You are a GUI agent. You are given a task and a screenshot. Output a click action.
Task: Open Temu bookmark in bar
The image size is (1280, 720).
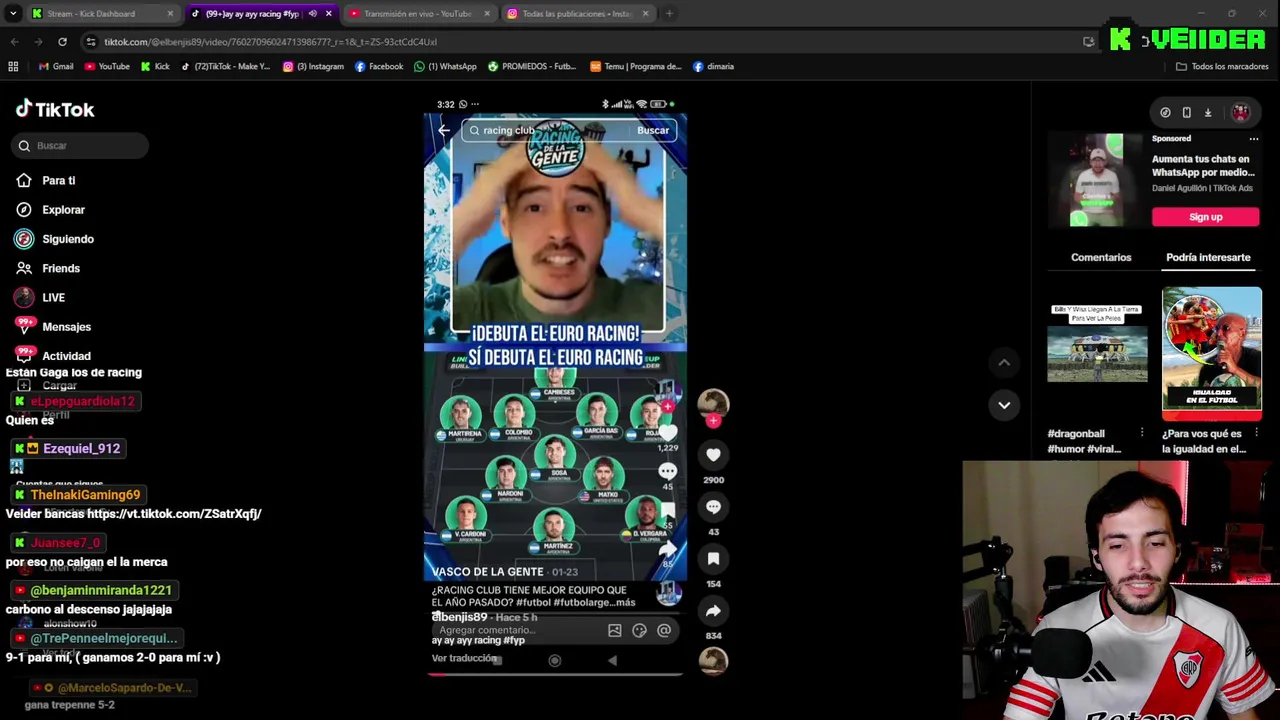(x=635, y=67)
